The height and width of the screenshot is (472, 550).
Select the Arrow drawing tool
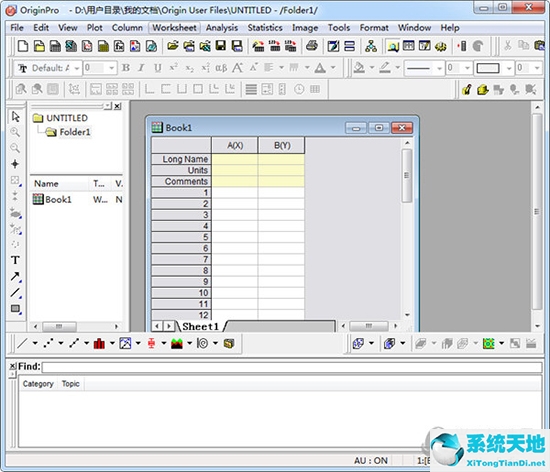pos(15,276)
